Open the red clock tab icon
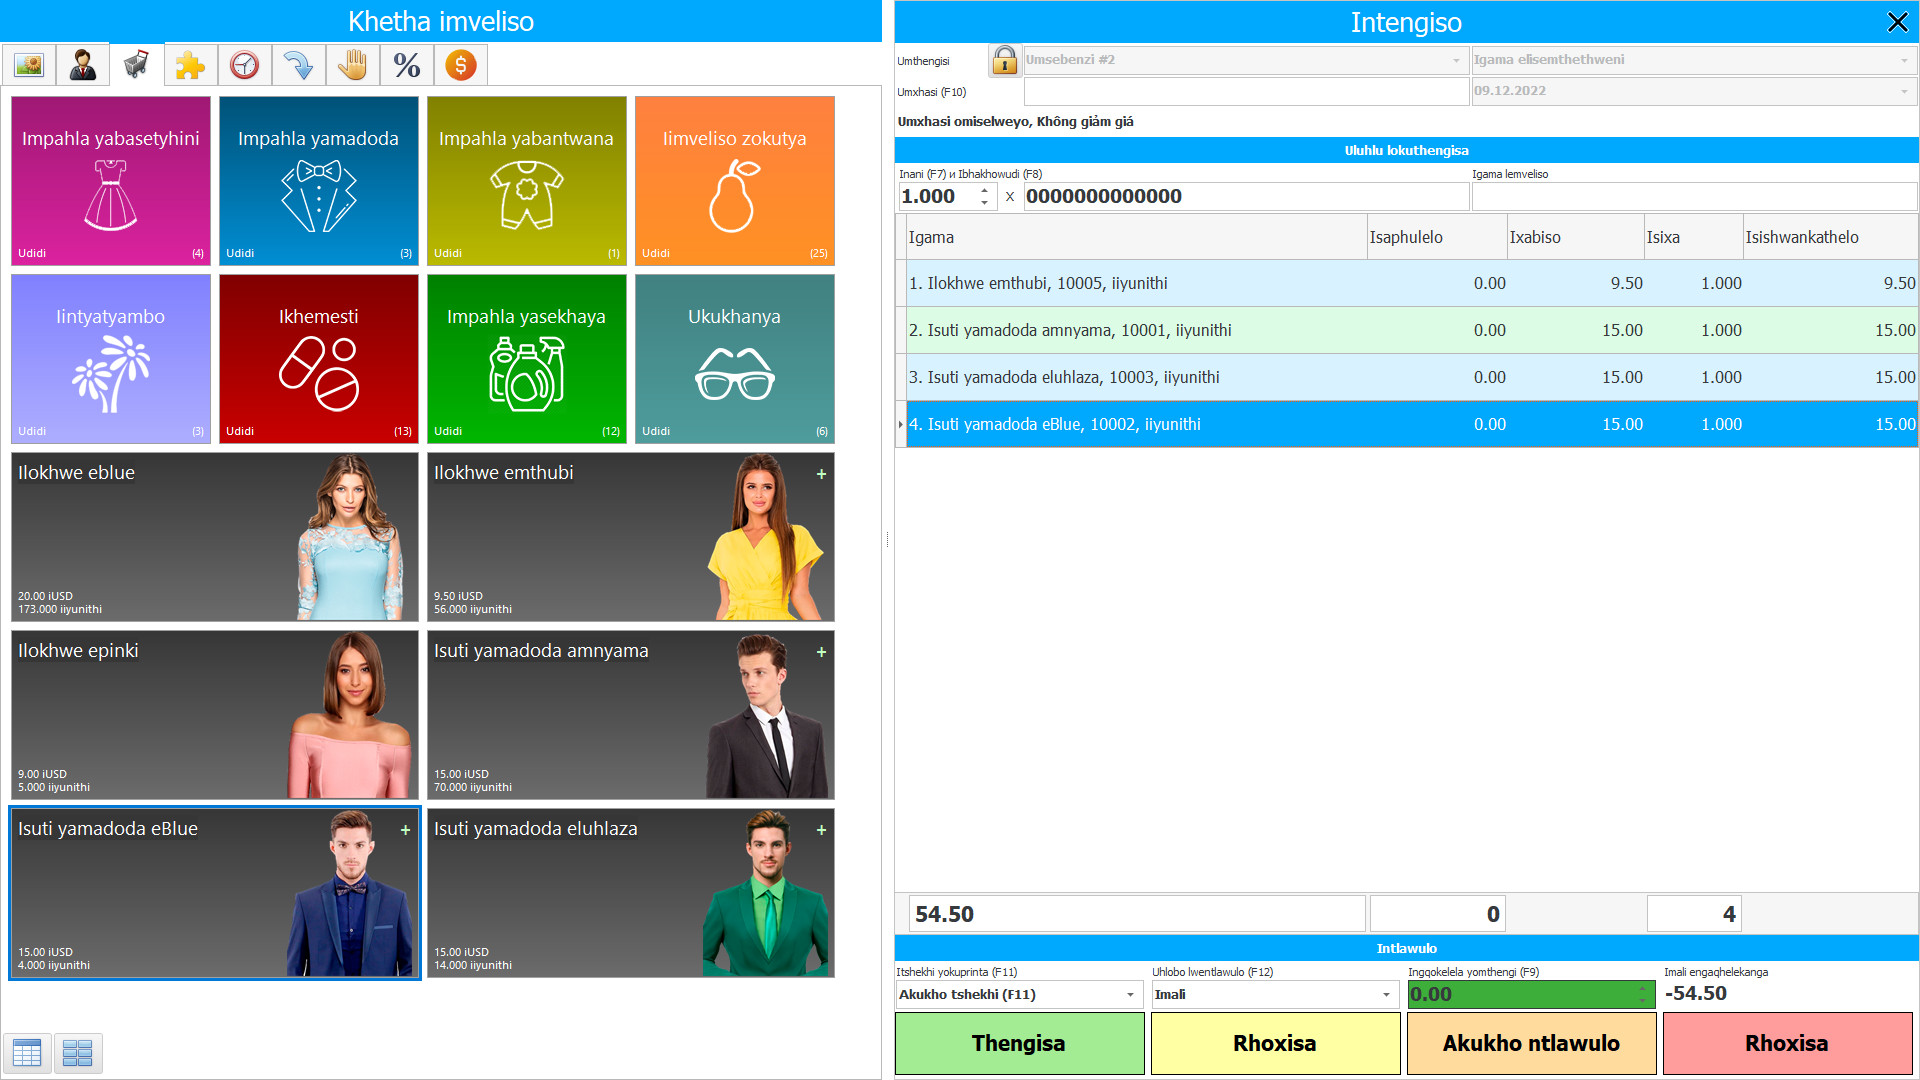 click(244, 66)
